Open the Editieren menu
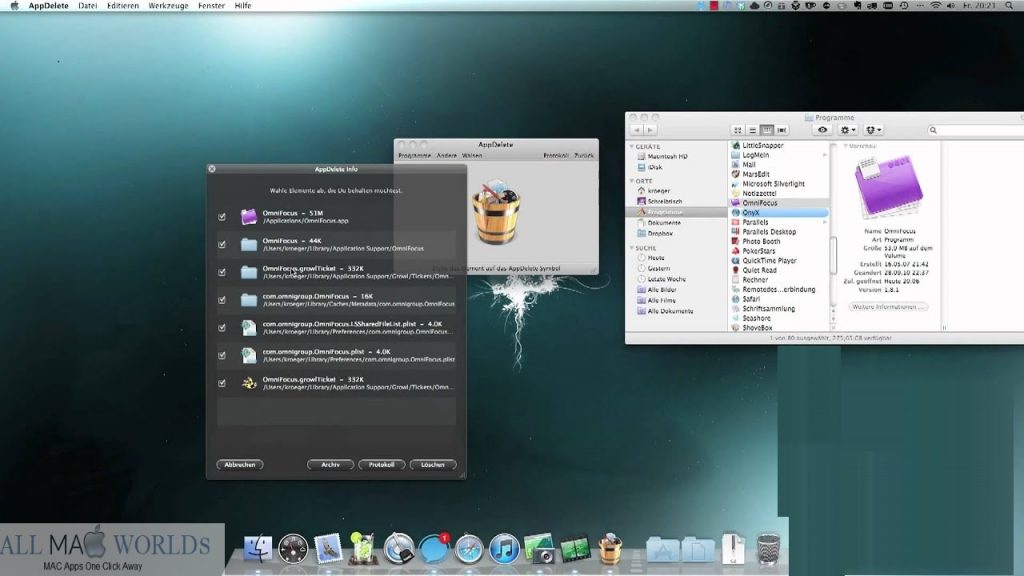 click(x=123, y=5)
